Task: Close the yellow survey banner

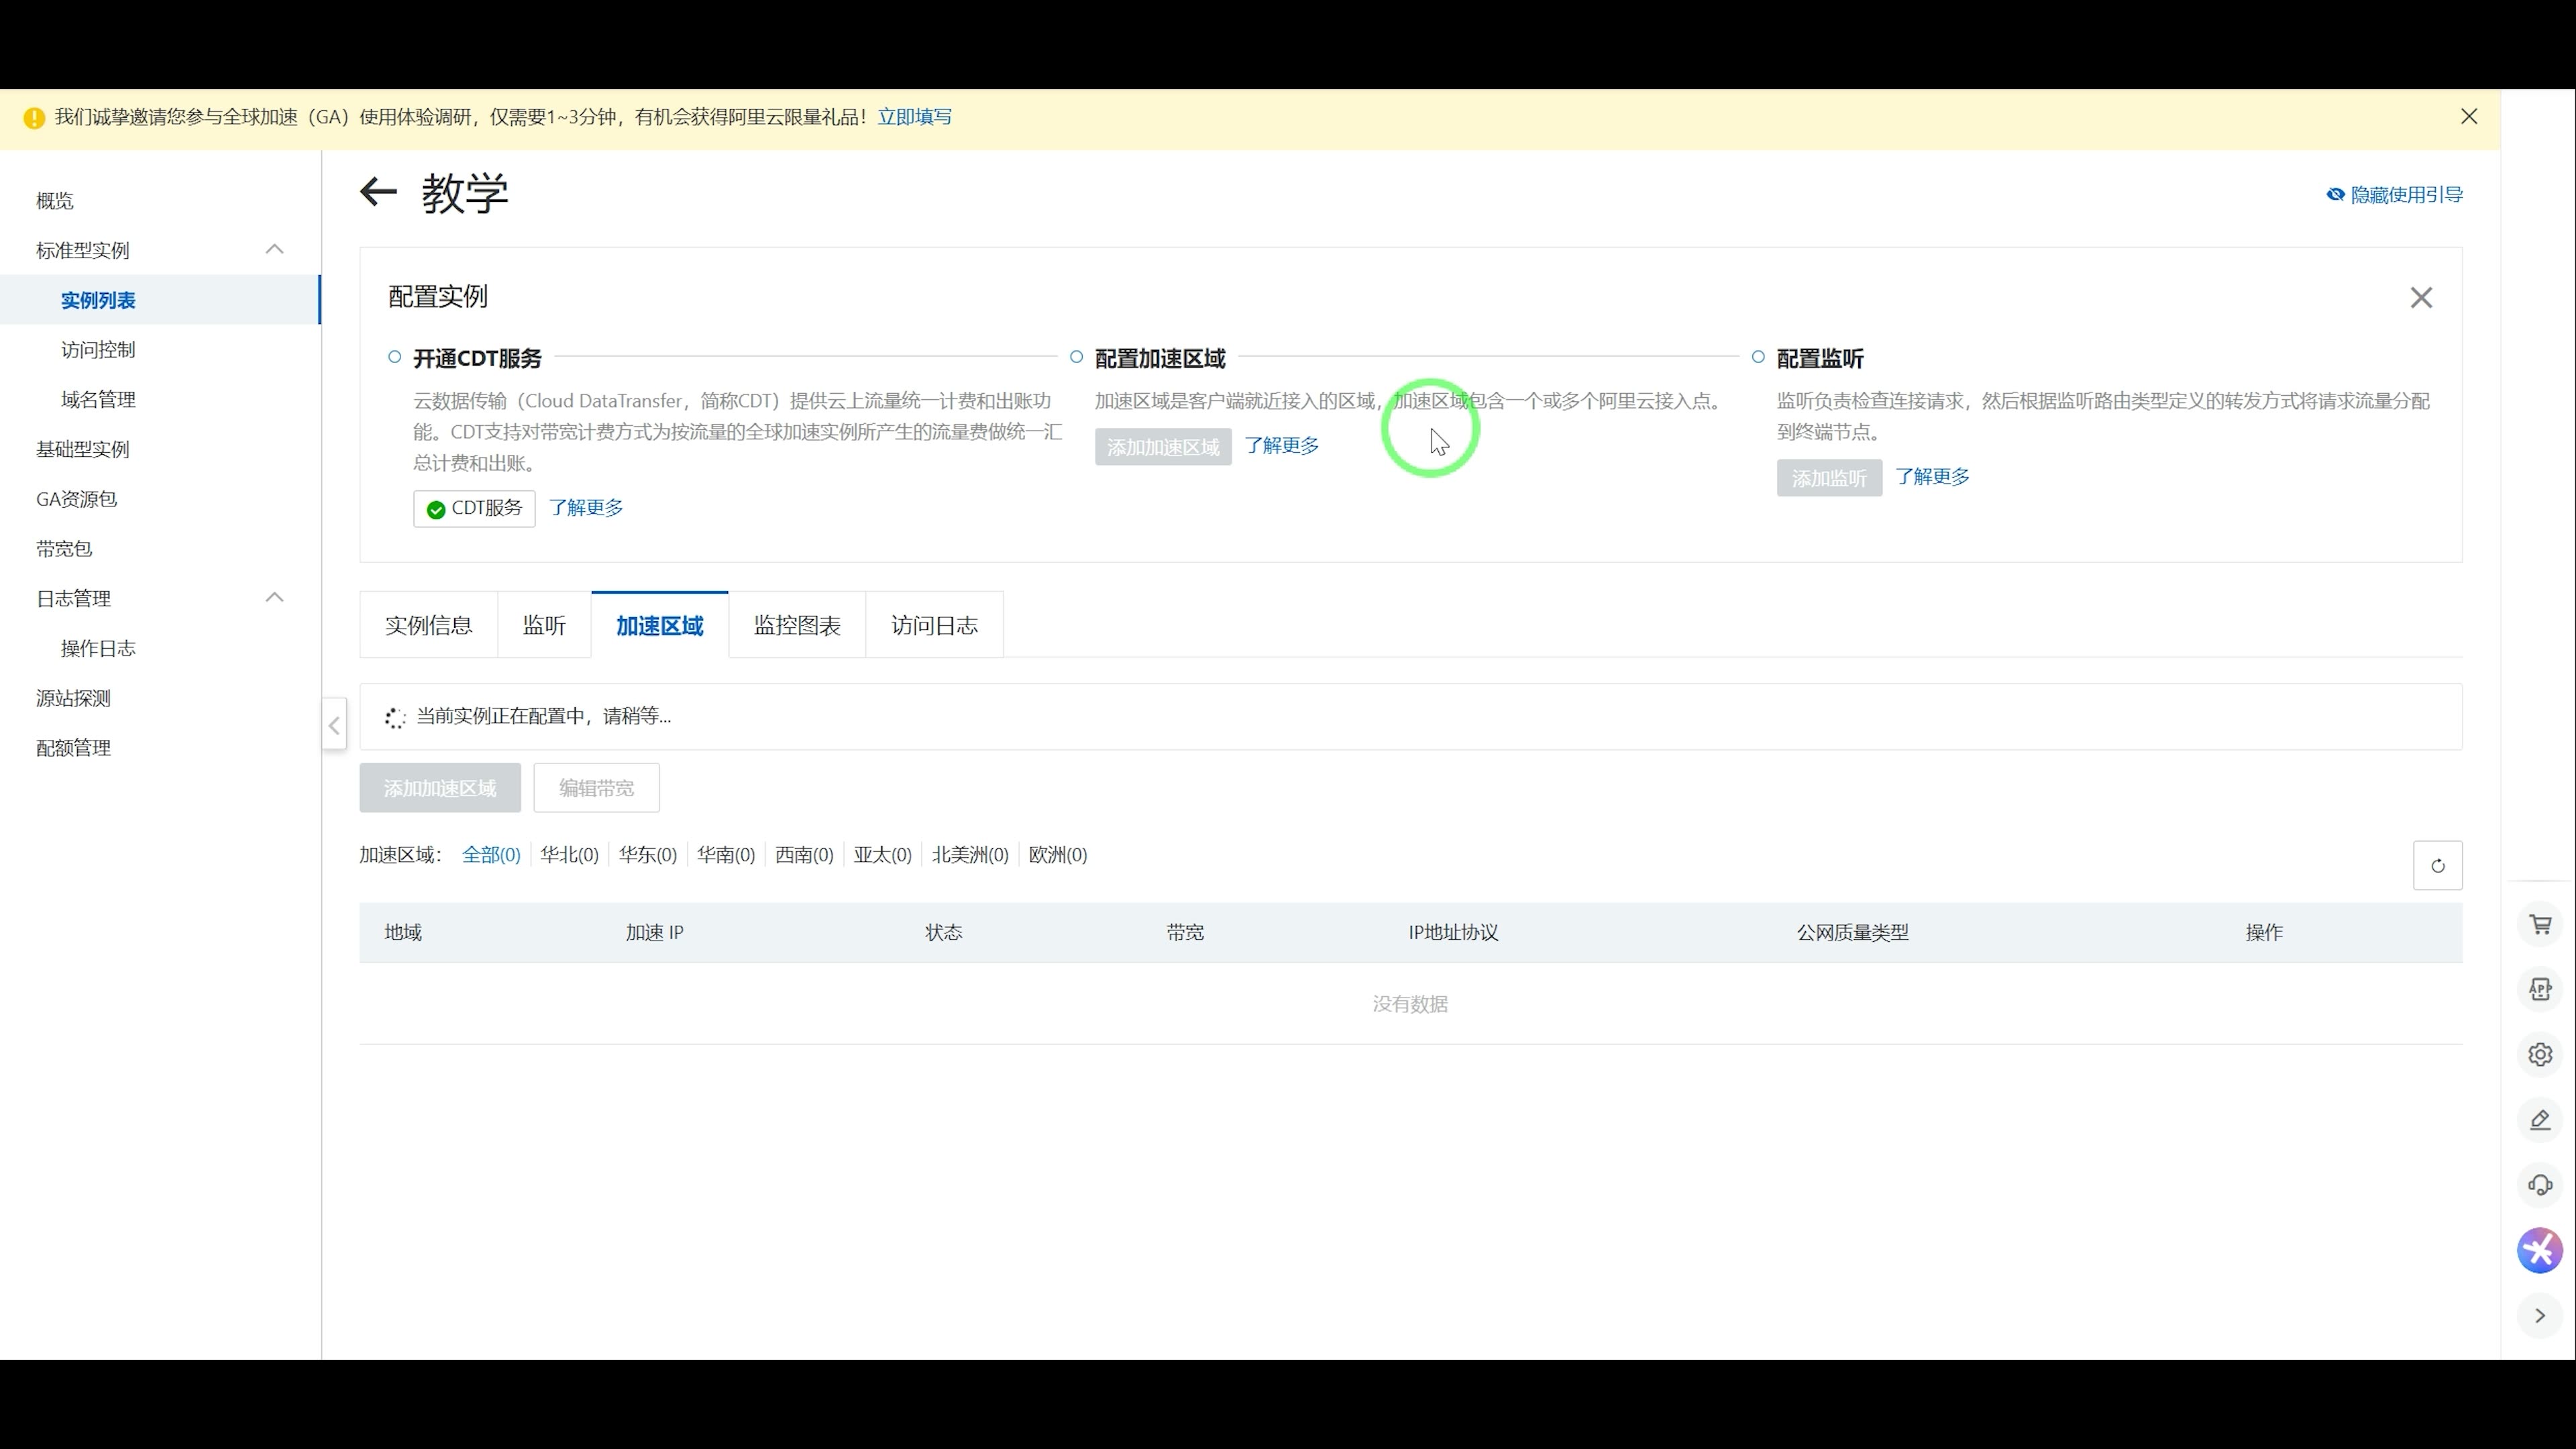Action: click(x=2469, y=117)
